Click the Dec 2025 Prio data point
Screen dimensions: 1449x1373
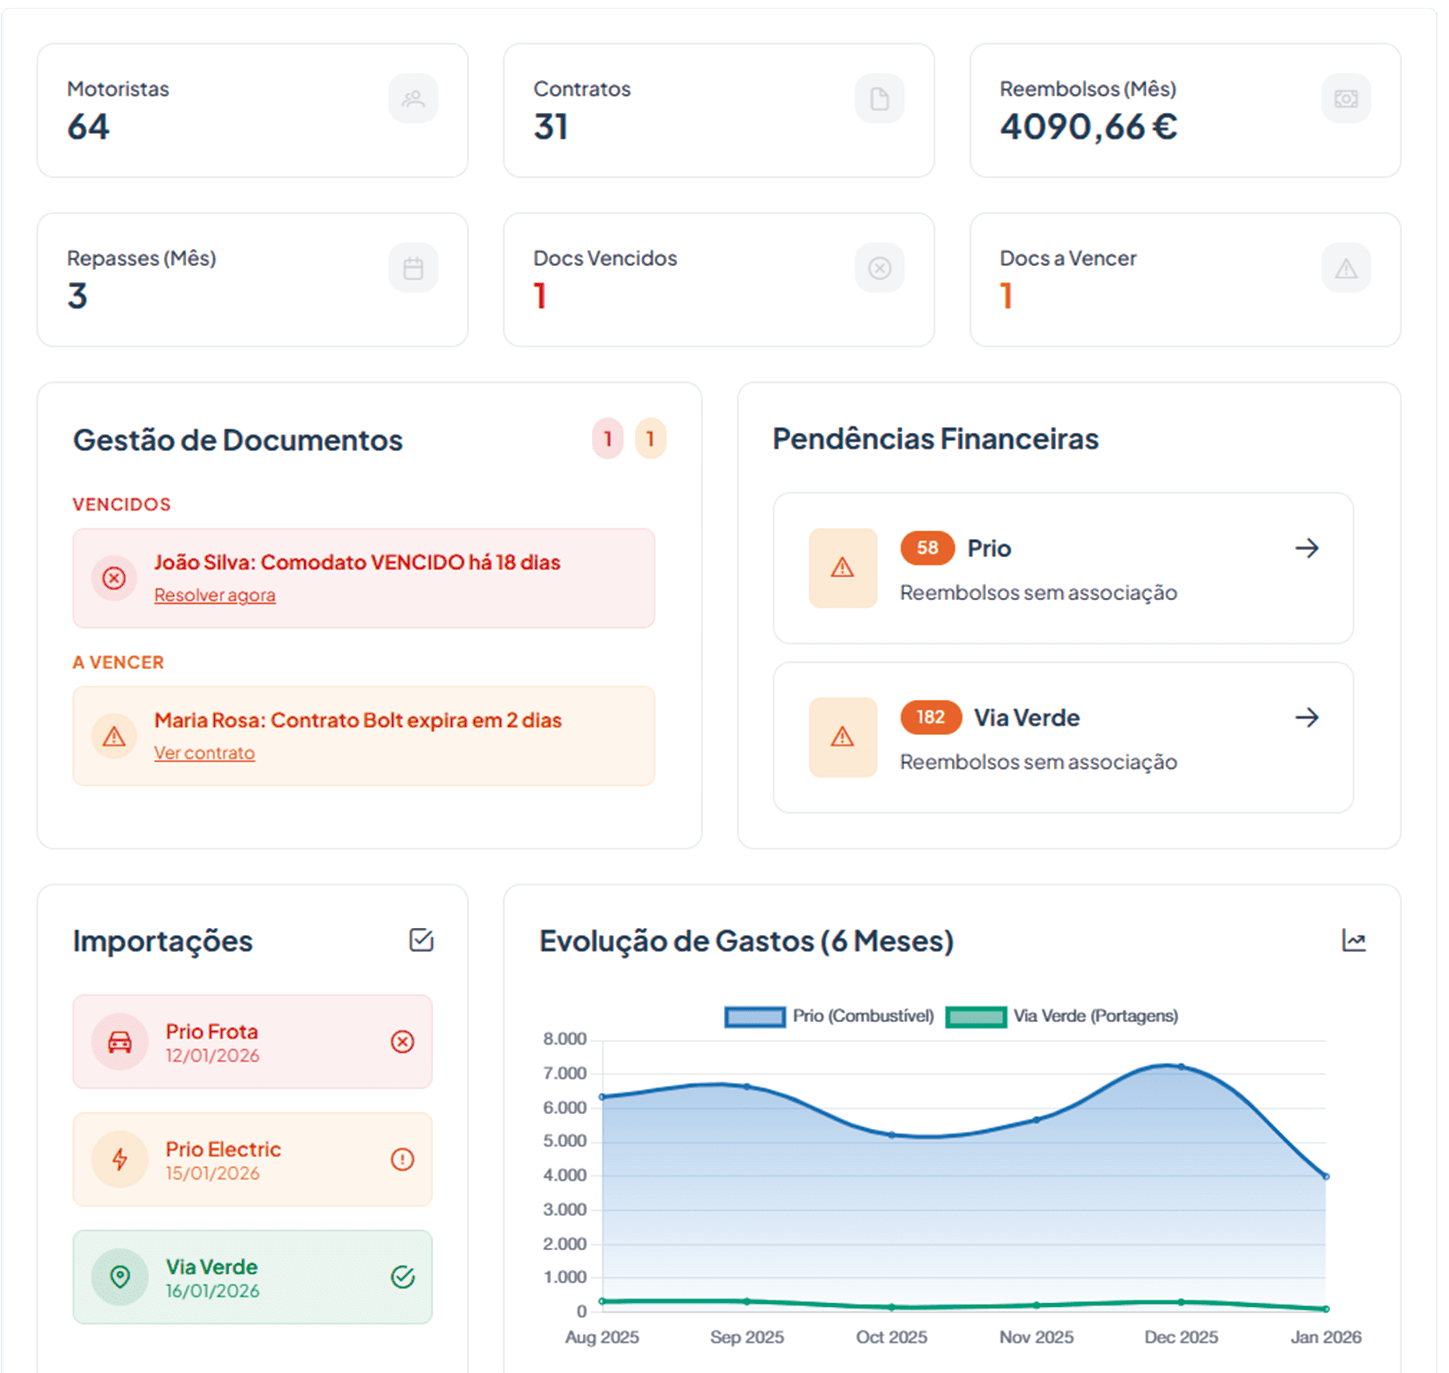pyautogui.click(x=1181, y=1067)
